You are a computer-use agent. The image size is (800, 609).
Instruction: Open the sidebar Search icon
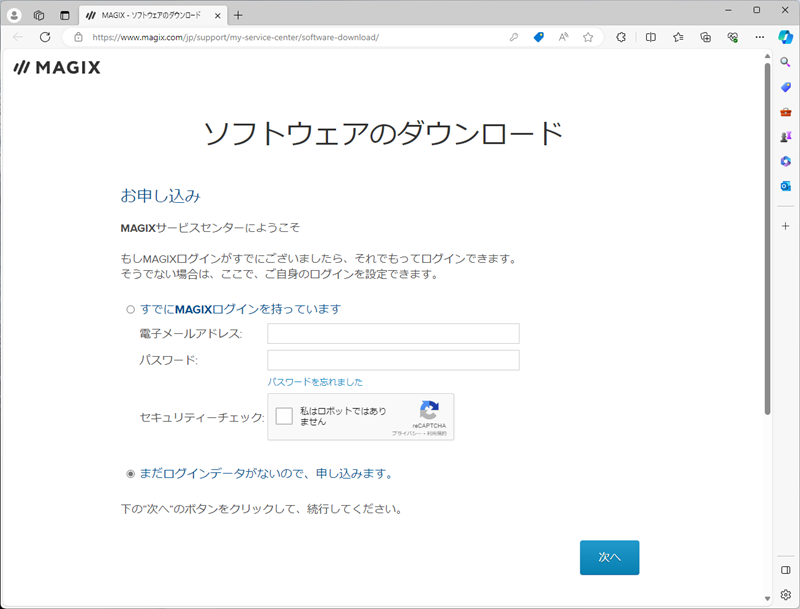click(786, 62)
